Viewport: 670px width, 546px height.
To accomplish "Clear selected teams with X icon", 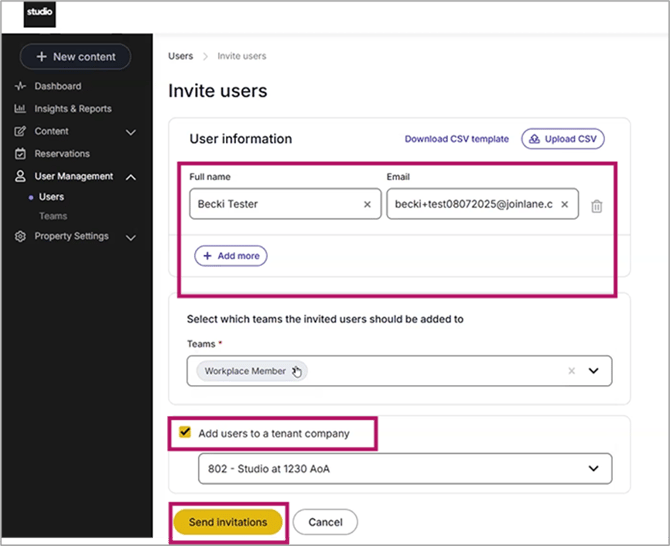I will pos(572,371).
